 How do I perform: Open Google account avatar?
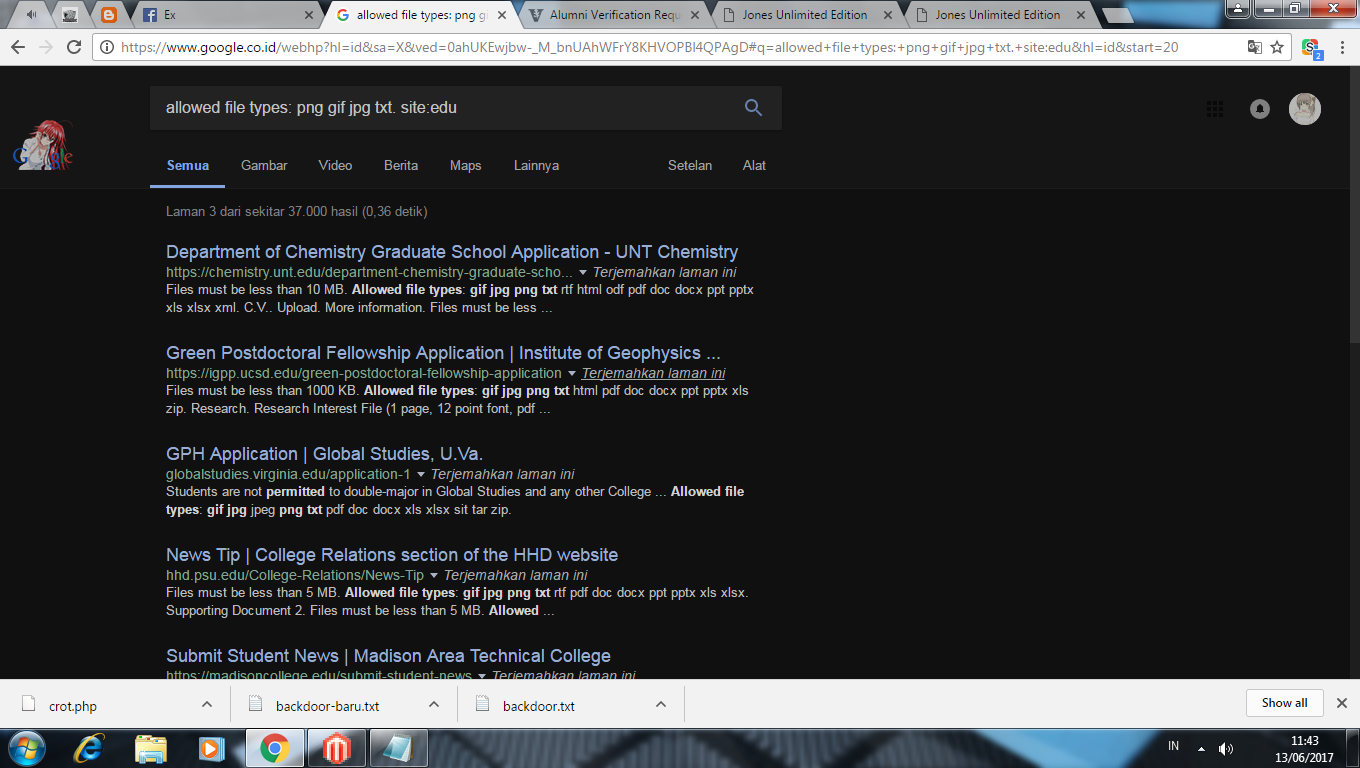coord(1305,109)
